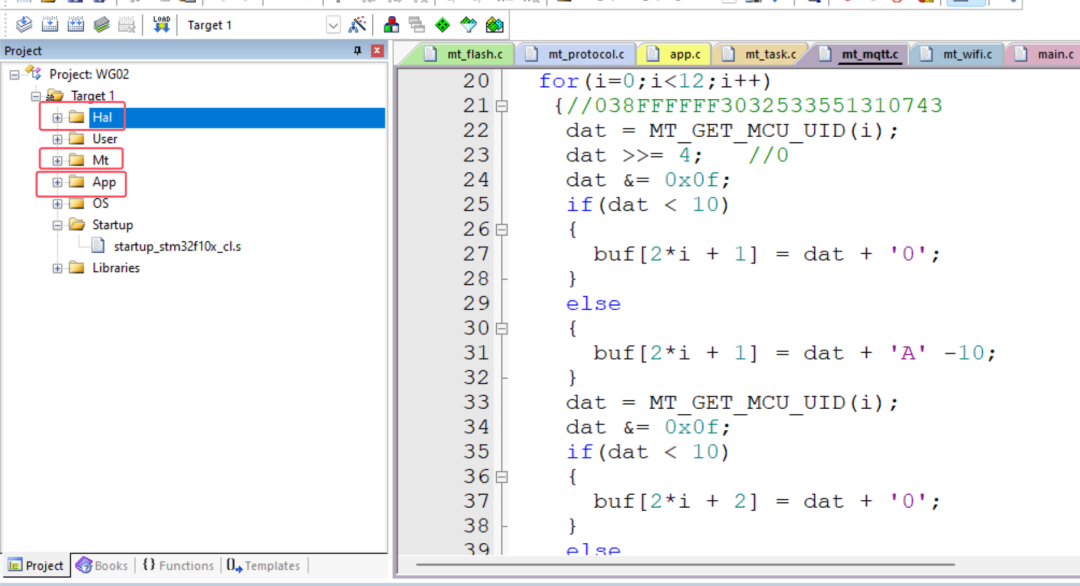The height and width of the screenshot is (586, 1080).
Task: Switch to the mt_wifi.c editor tab
Action: [x=959, y=54]
